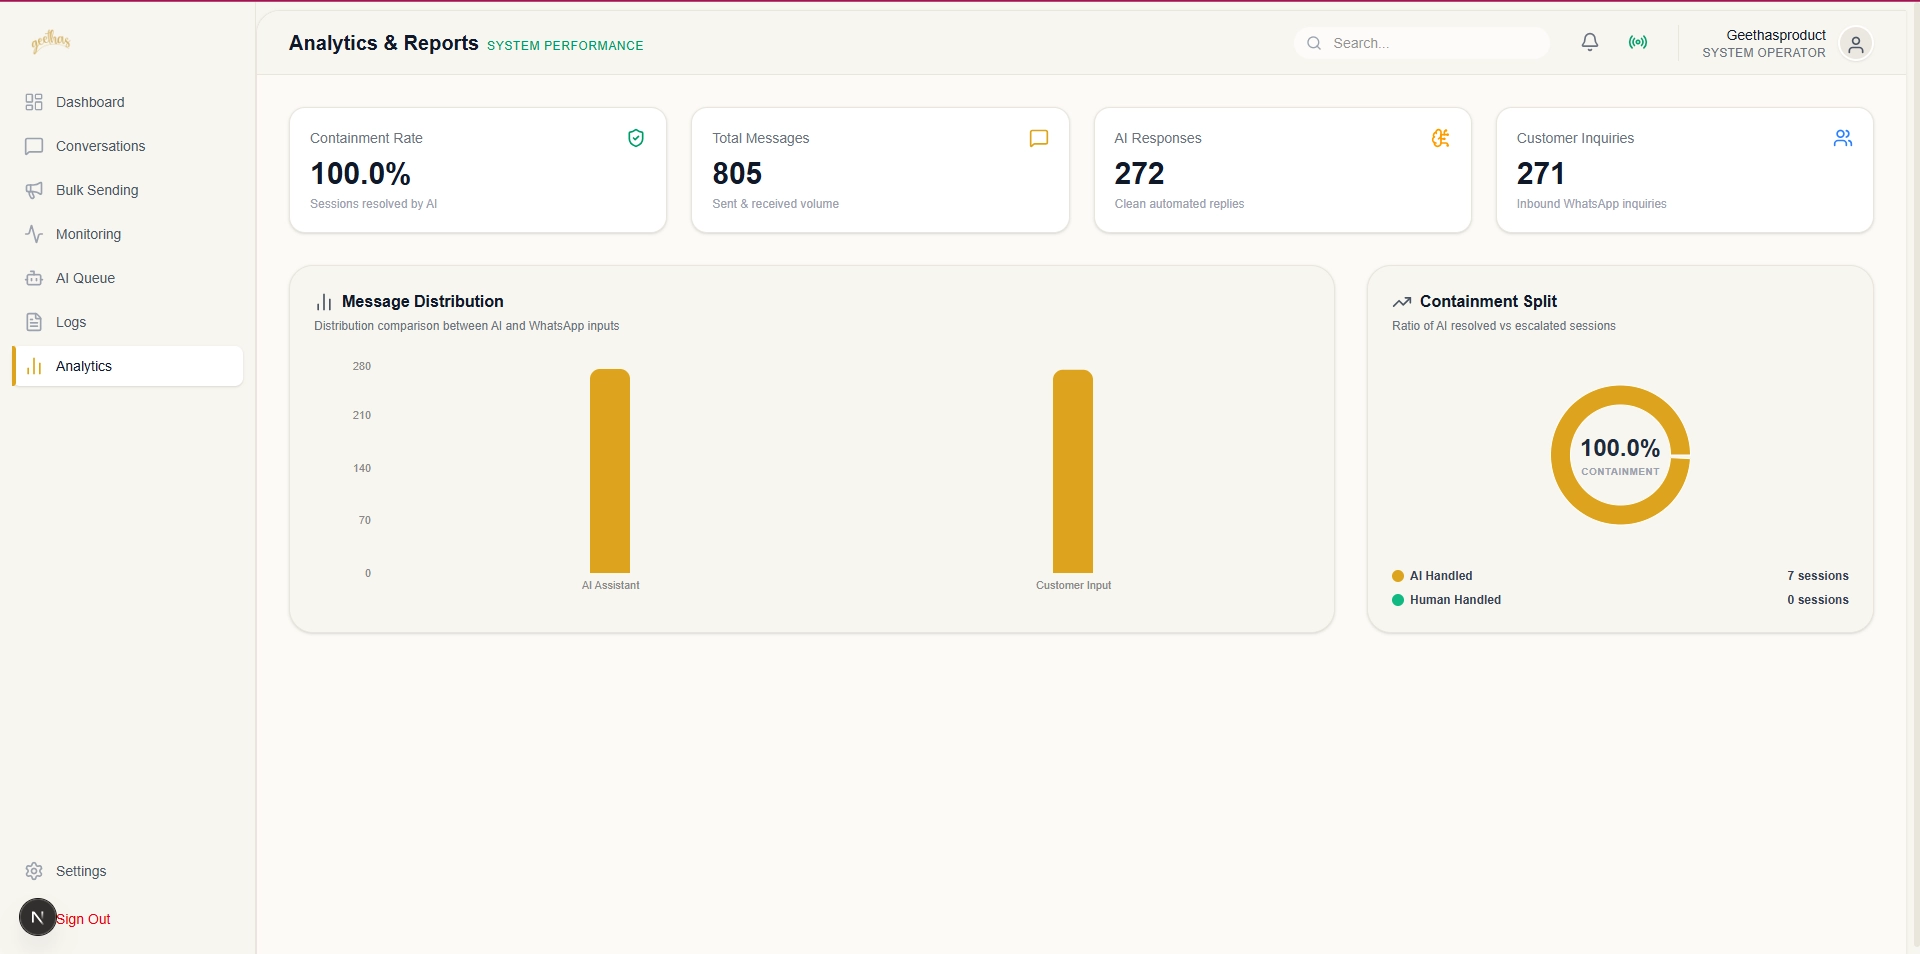Click the Dashboard grid icon

coord(34,102)
